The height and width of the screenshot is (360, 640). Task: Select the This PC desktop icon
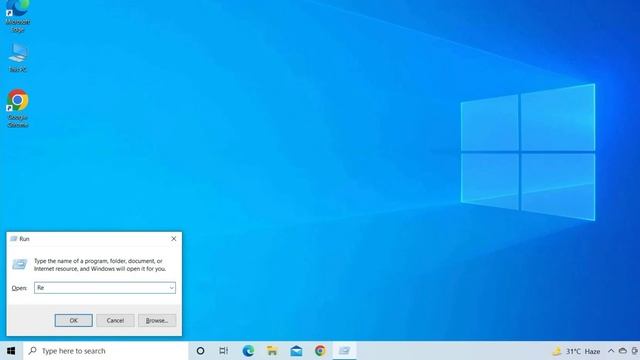[18, 58]
